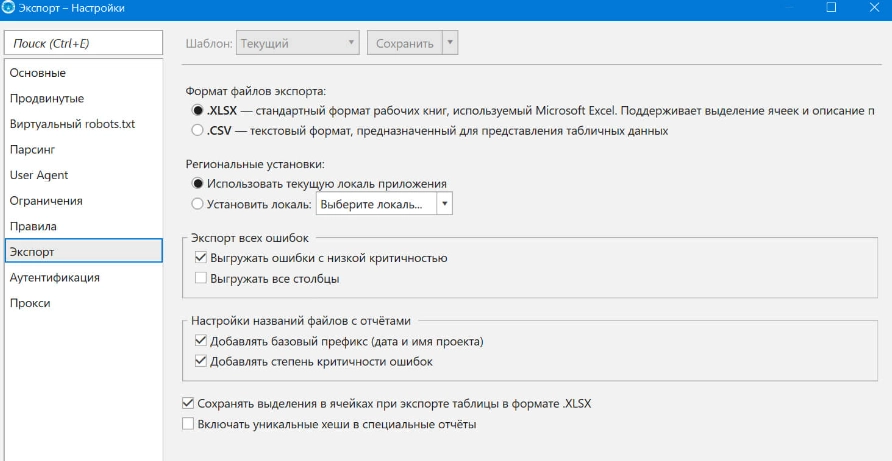
Task: Uncheck 'Добавлять степень критичности ошибок'
Action: [x=202, y=361]
